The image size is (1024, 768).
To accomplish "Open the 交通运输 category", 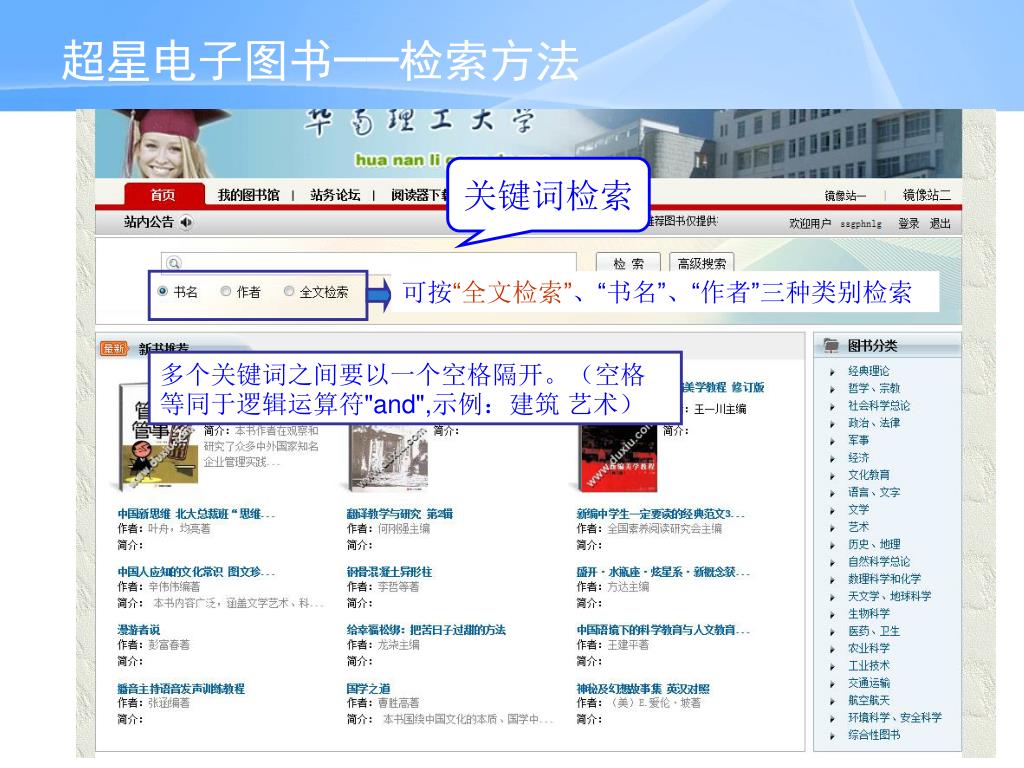I will (869, 683).
